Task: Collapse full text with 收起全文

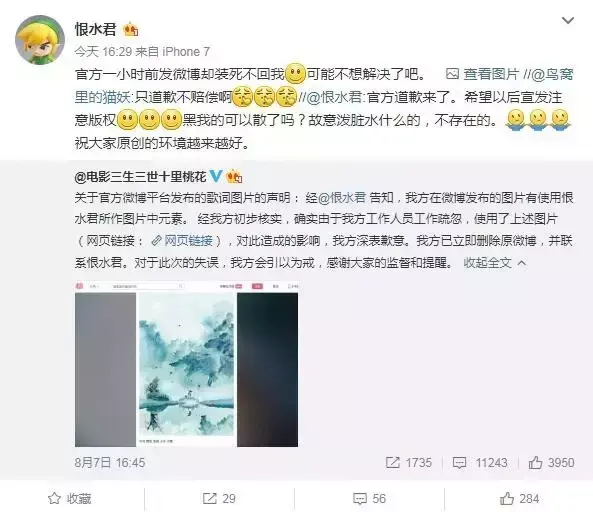Action: (x=495, y=263)
